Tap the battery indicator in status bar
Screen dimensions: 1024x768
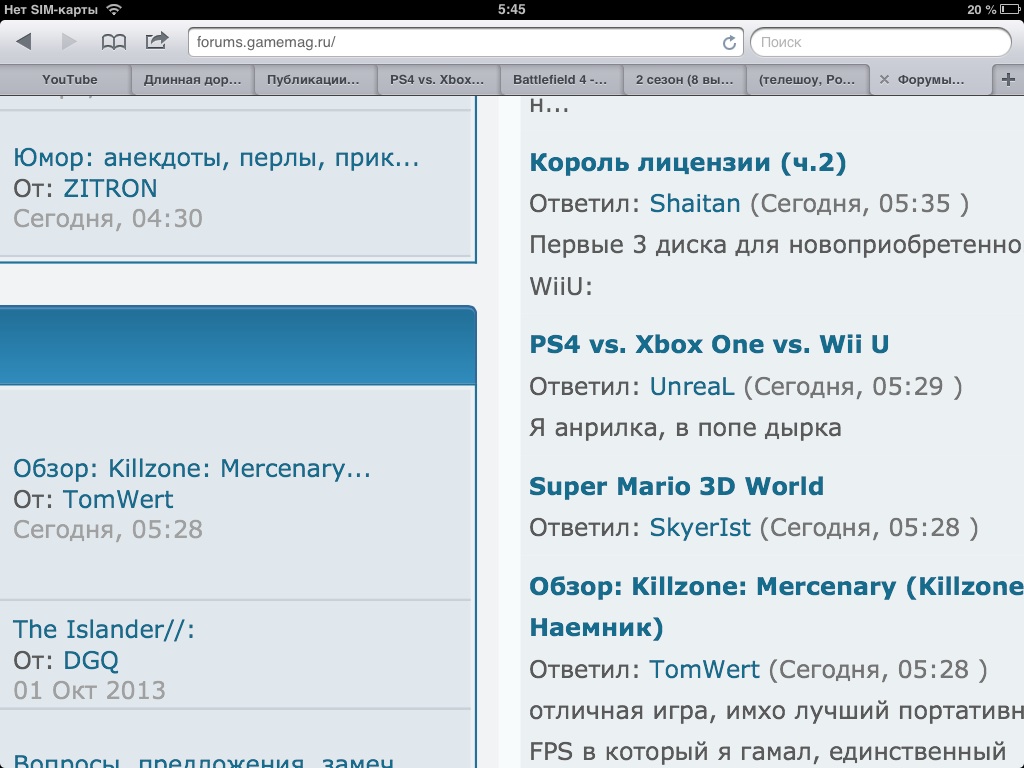(x=1010, y=9)
